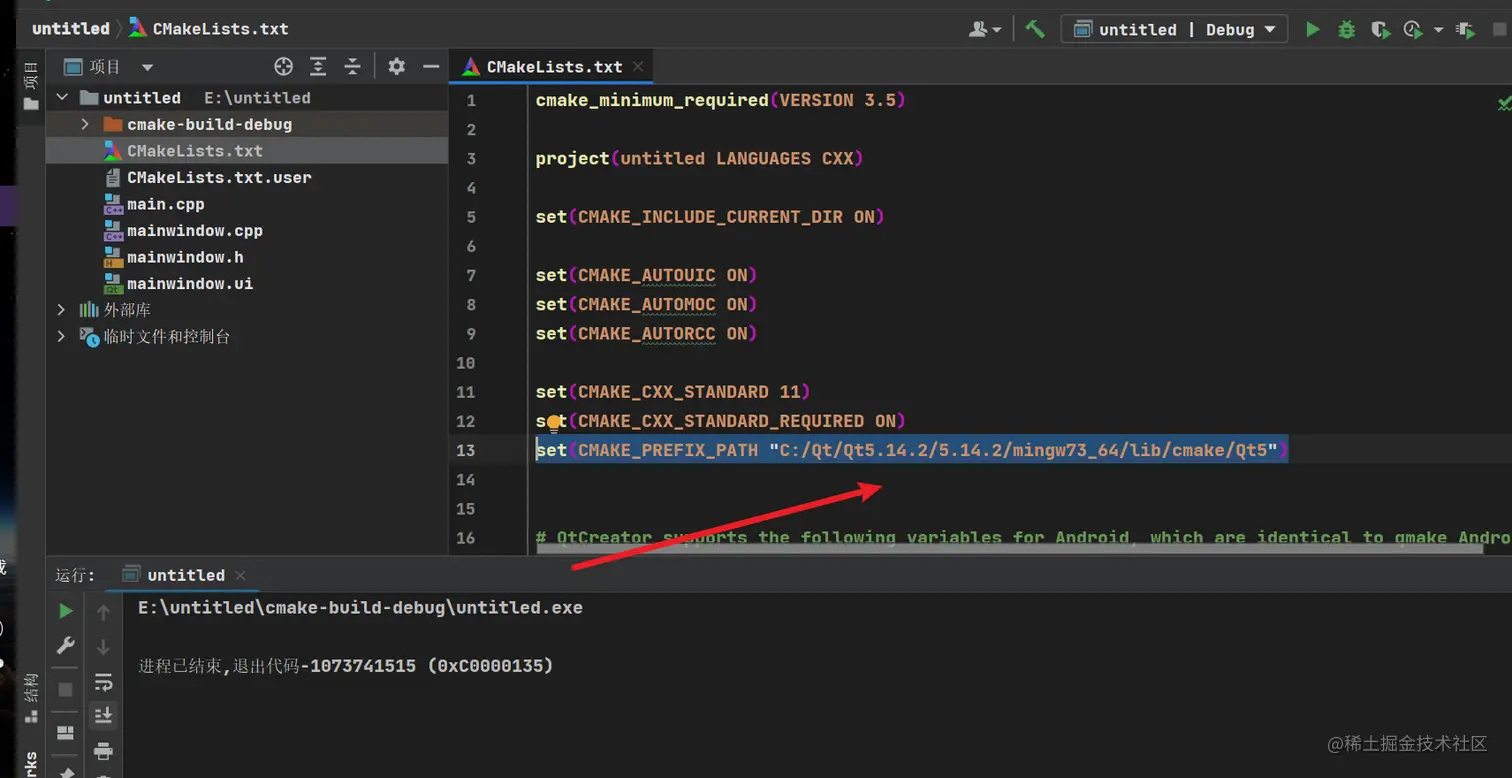Click the green inspection checkmark in editor
Screen dimensions: 1512x778
point(1503,102)
